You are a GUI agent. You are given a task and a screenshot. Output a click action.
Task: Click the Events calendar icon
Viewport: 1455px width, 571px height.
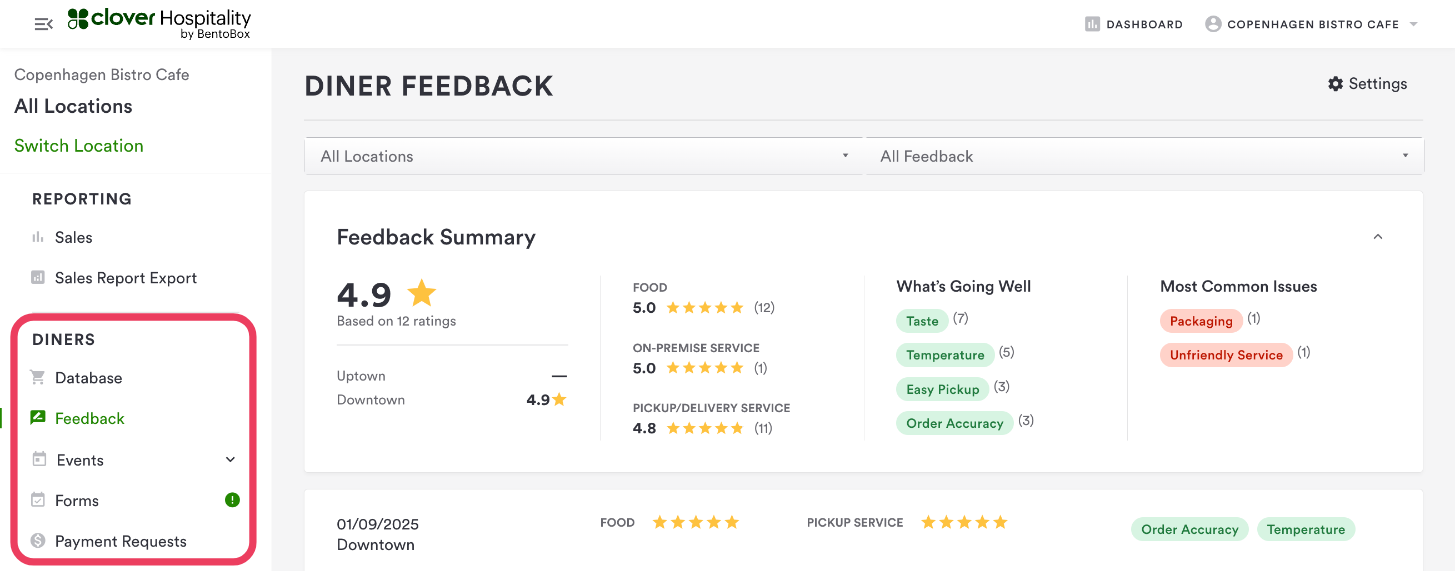pyautogui.click(x=38, y=460)
